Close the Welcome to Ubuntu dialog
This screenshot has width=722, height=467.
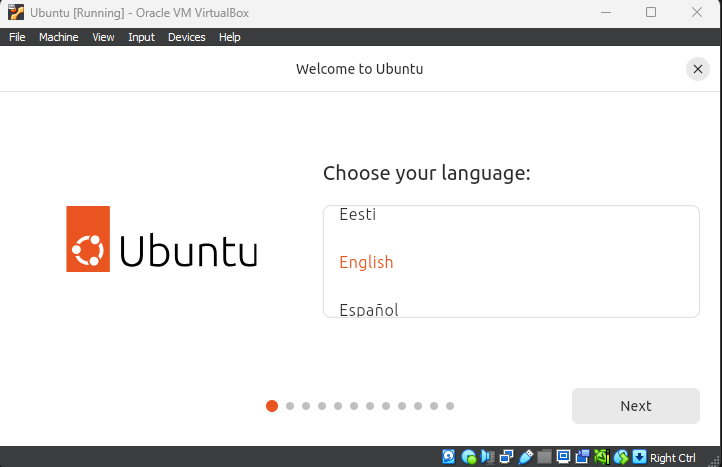tap(698, 69)
